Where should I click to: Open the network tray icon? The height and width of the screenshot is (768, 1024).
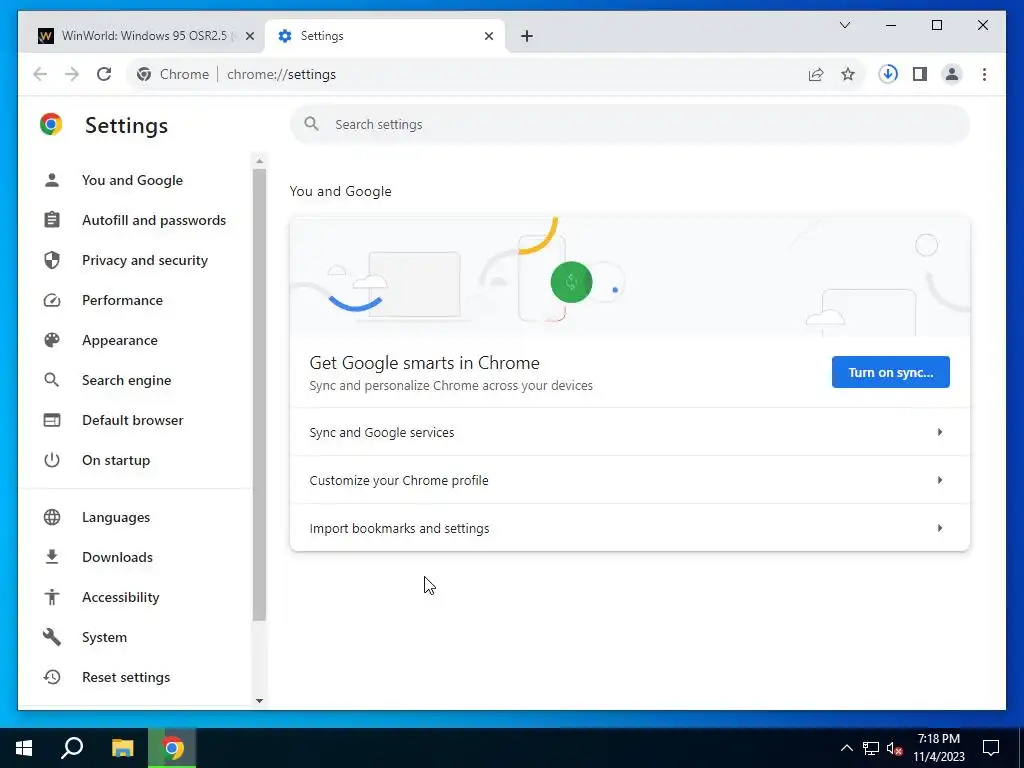click(871, 748)
